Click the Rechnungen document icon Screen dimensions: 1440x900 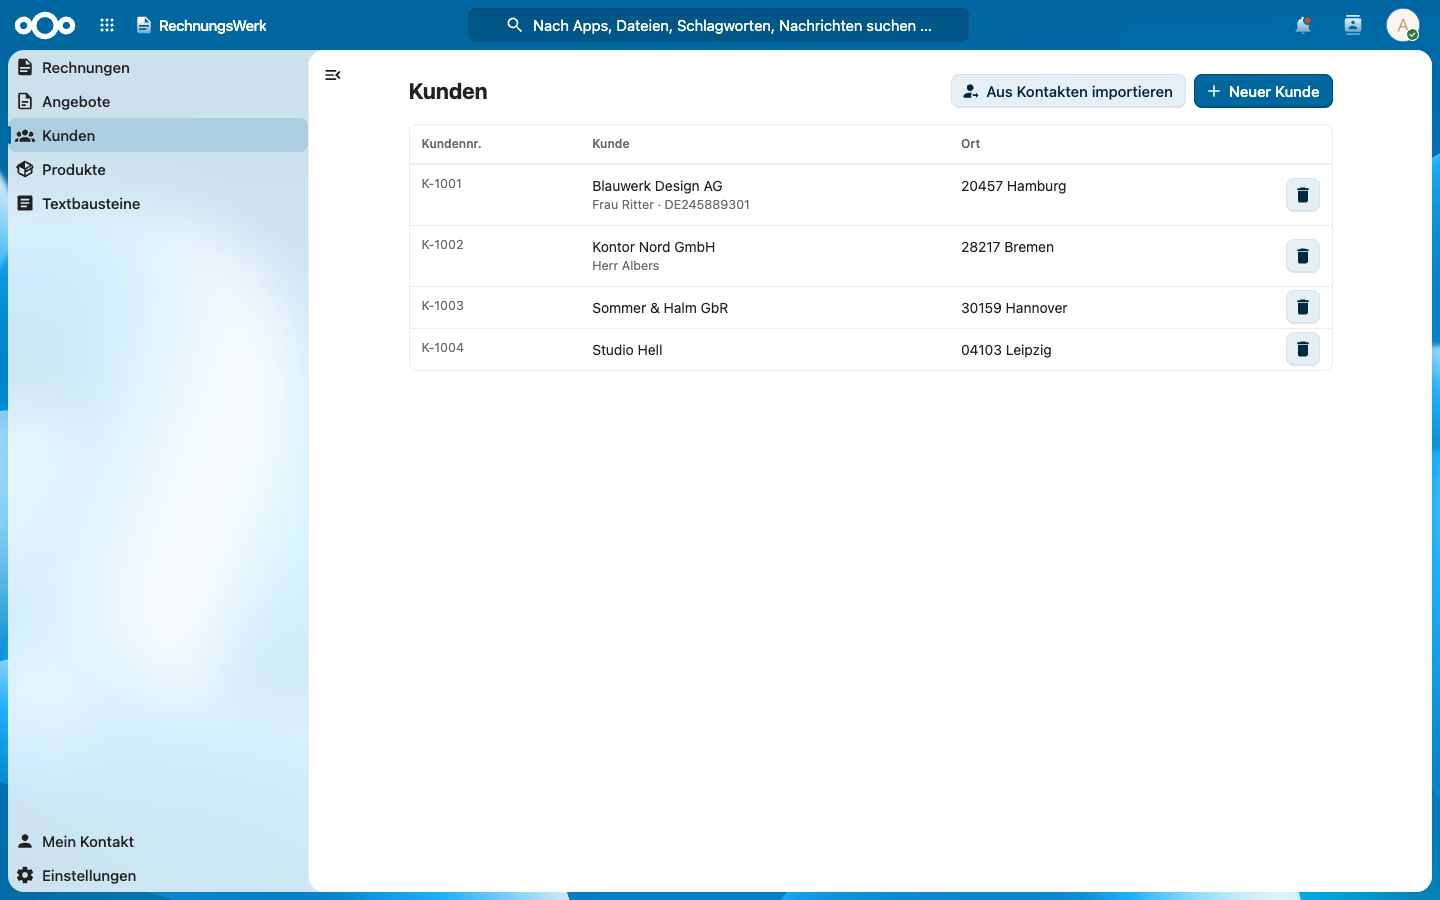(x=25, y=67)
